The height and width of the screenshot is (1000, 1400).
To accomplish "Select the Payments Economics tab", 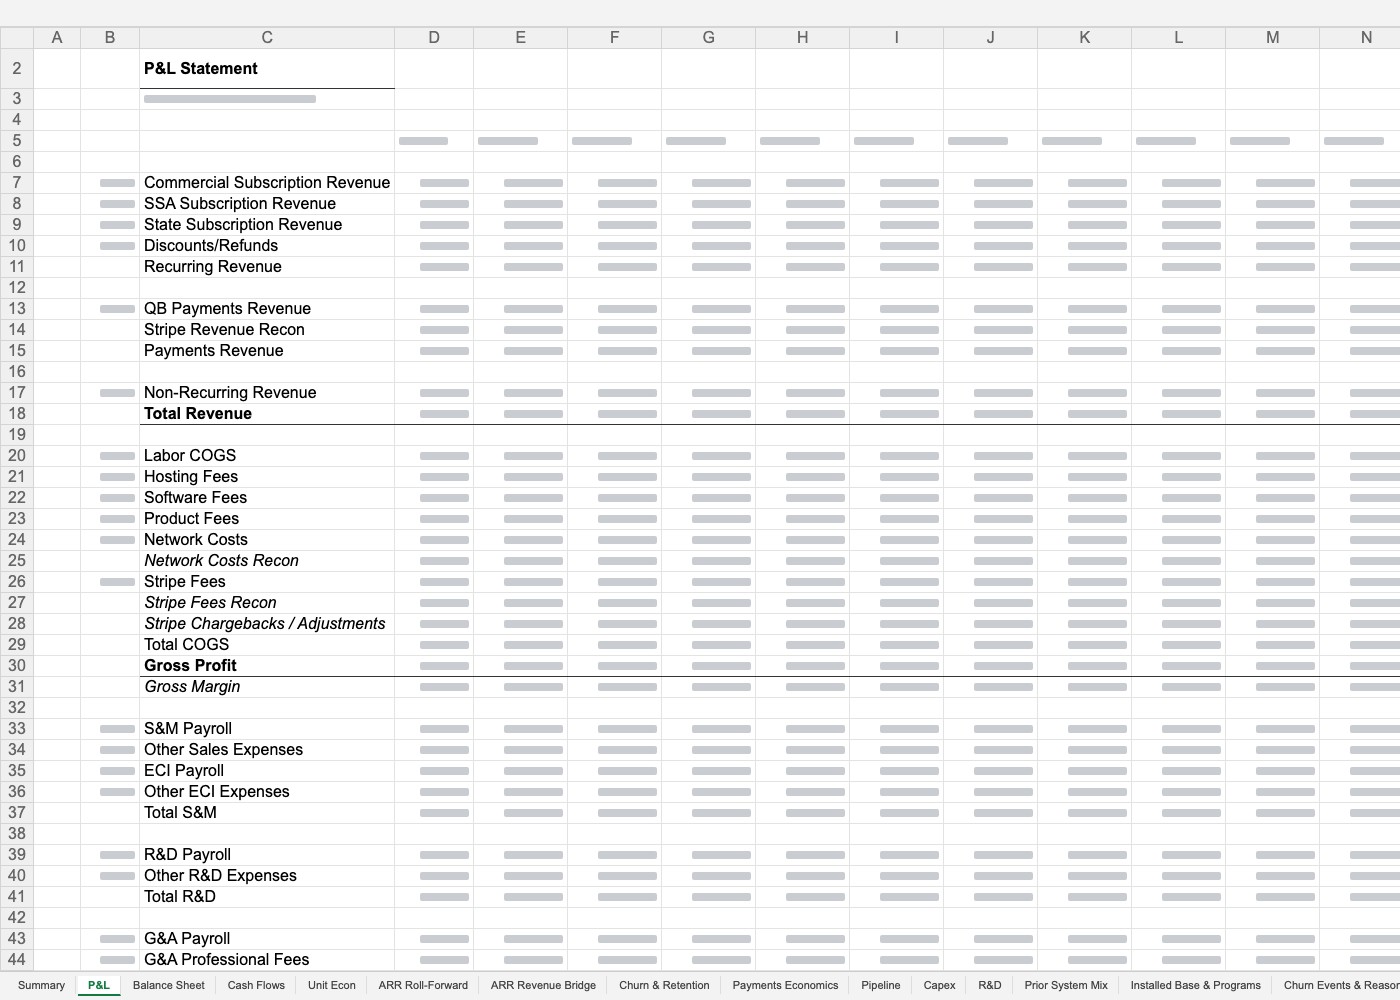I will [x=785, y=985].
